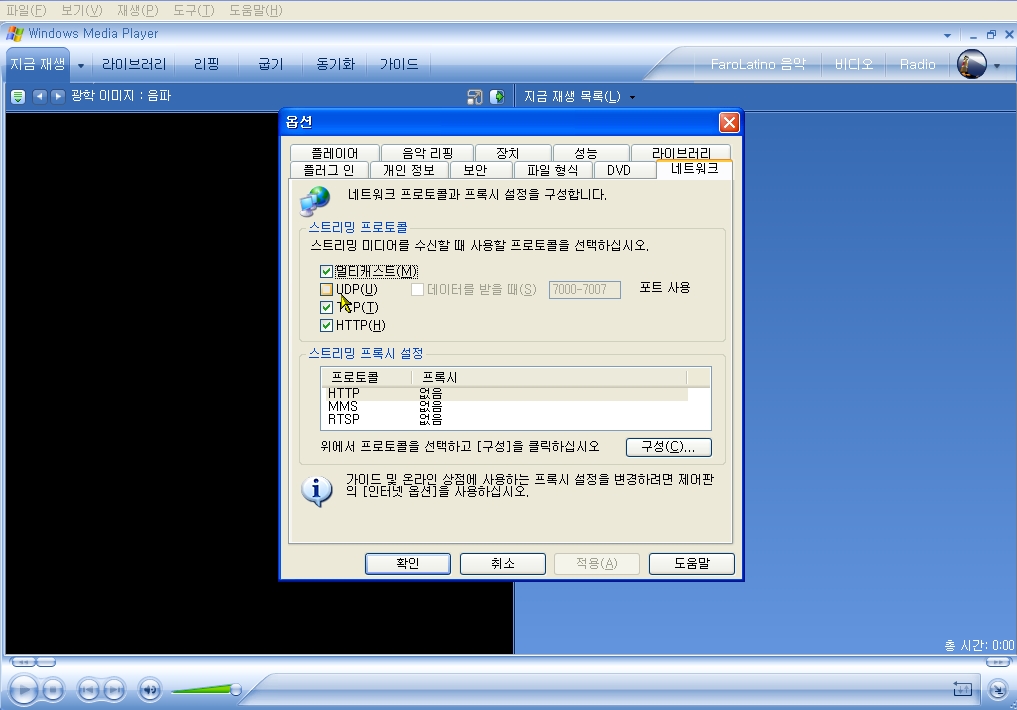Switch to the 플러그 인 tab
Viewport: 1017px width, 710px height.
coord(328,170)
